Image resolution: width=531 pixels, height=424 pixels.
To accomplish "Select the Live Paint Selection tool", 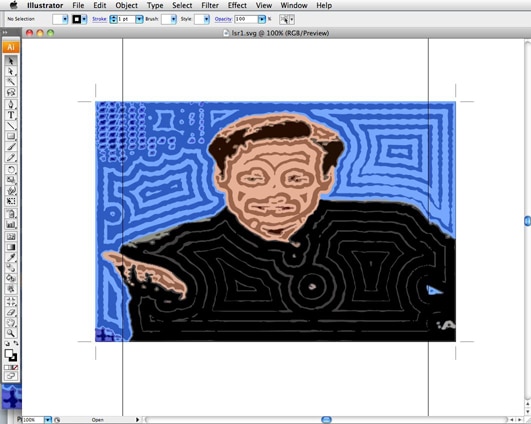I will pyautogui.click(x=11, y=289).
